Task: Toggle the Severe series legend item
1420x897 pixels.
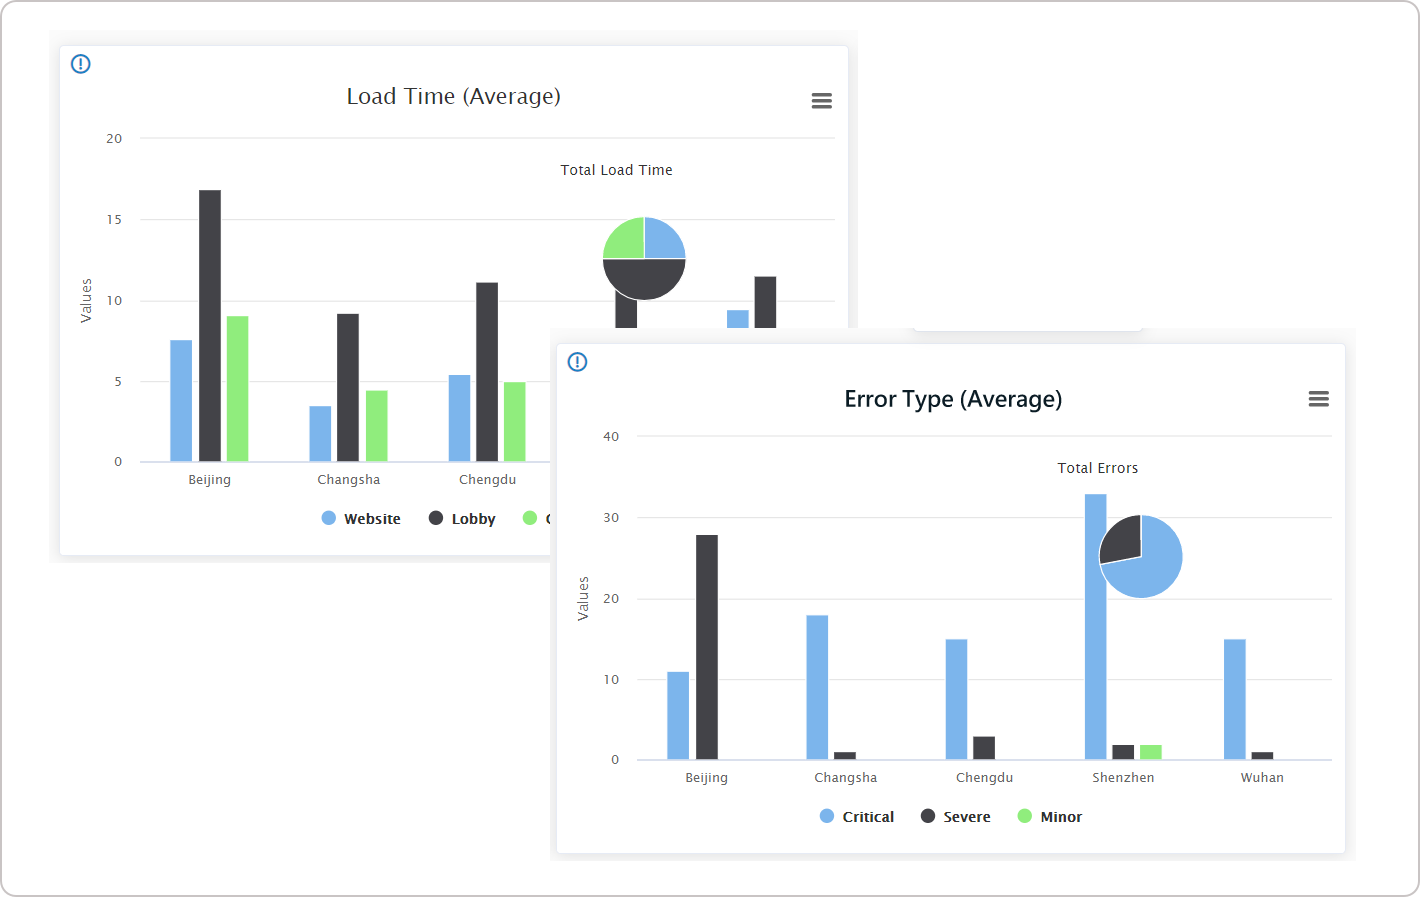Action: click(x=956, y=816)
